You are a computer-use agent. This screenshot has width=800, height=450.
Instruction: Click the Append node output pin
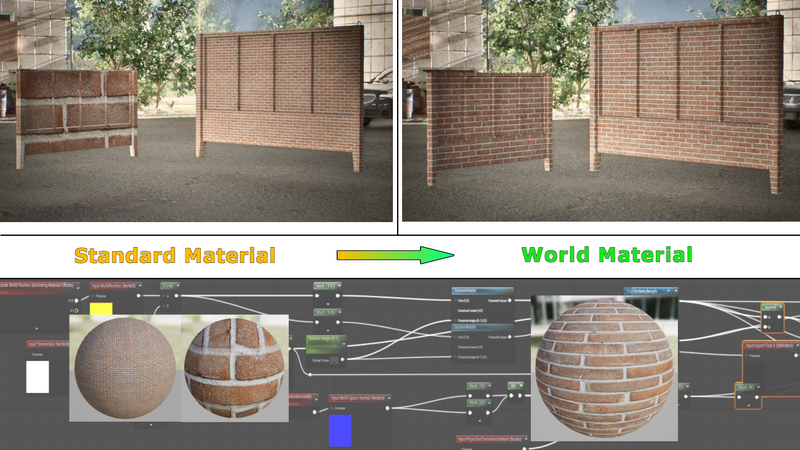[x=780, y=317]
